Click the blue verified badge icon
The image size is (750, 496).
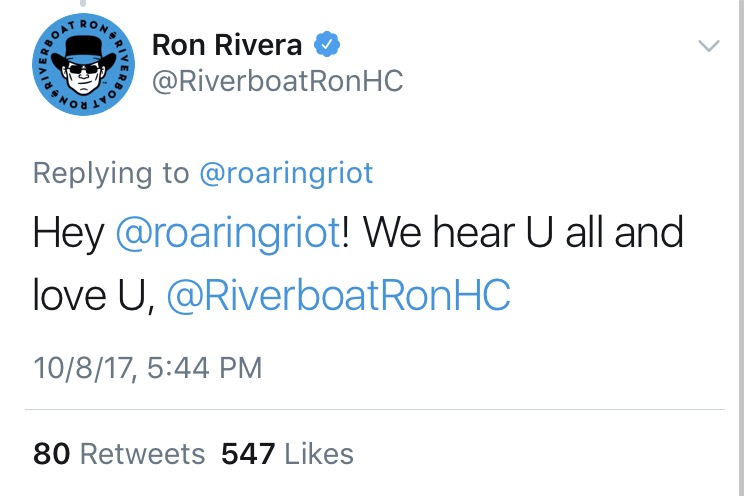tap(327, 44)
